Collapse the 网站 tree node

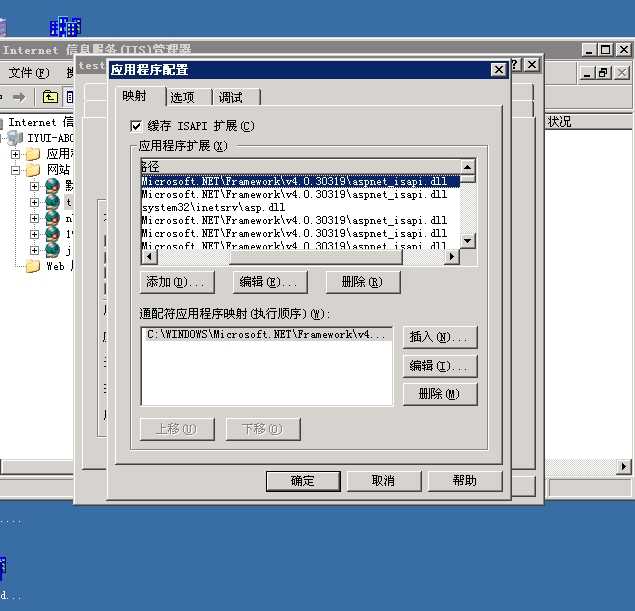tap(15, 170)
